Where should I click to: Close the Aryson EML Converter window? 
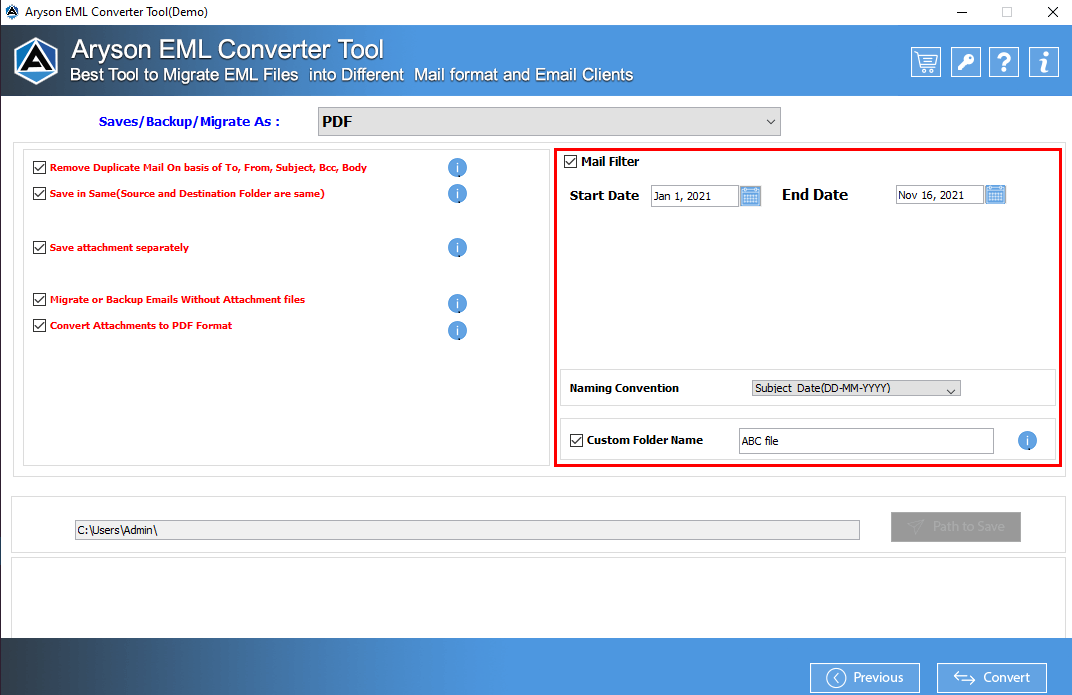(1053, 12)
